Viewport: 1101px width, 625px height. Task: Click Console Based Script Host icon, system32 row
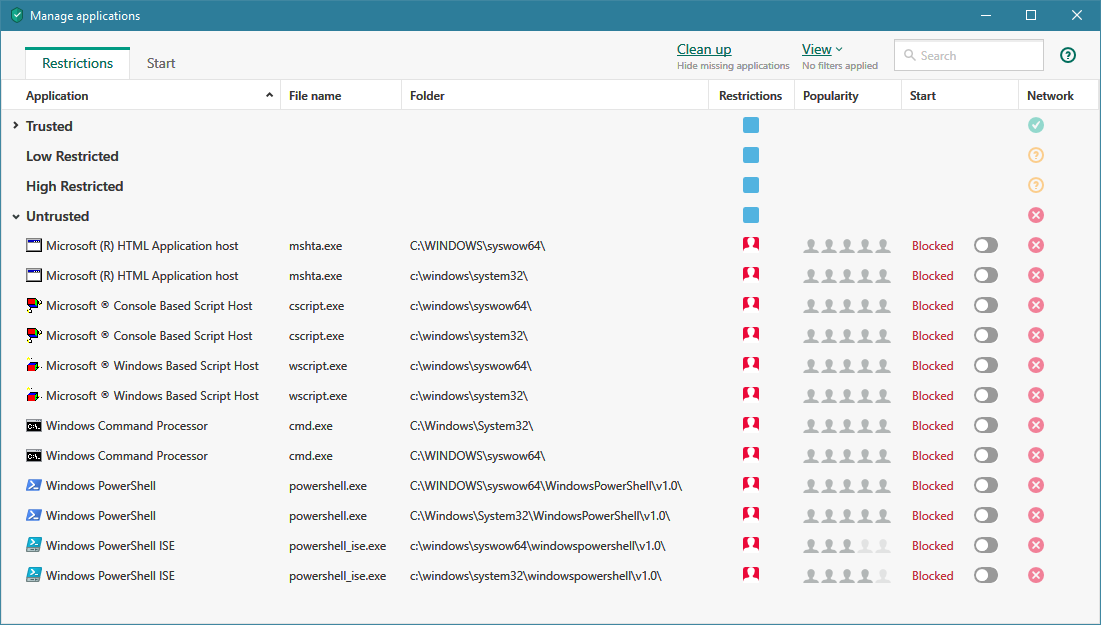click(34, 335)
